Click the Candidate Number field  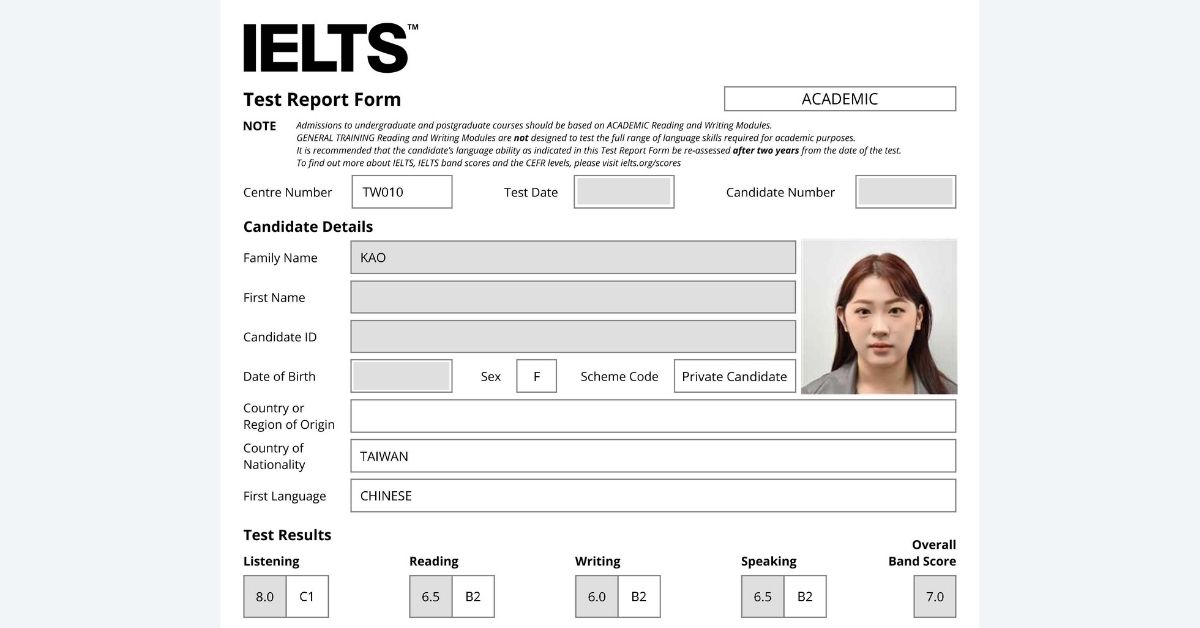click(905, 191)
